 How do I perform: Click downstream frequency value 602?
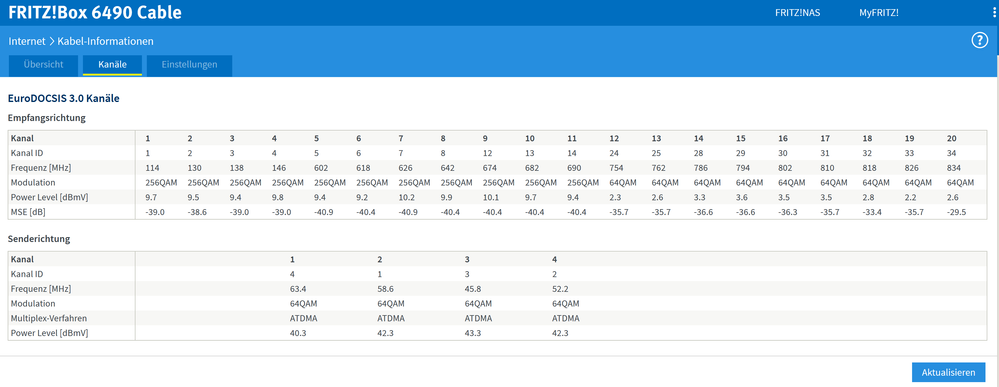(x=320, y=168)
